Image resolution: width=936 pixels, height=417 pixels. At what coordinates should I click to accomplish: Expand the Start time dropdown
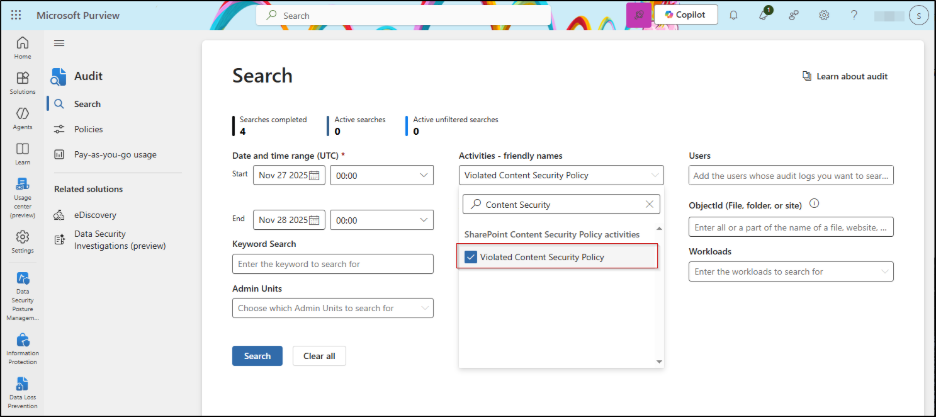coord(423,175)
